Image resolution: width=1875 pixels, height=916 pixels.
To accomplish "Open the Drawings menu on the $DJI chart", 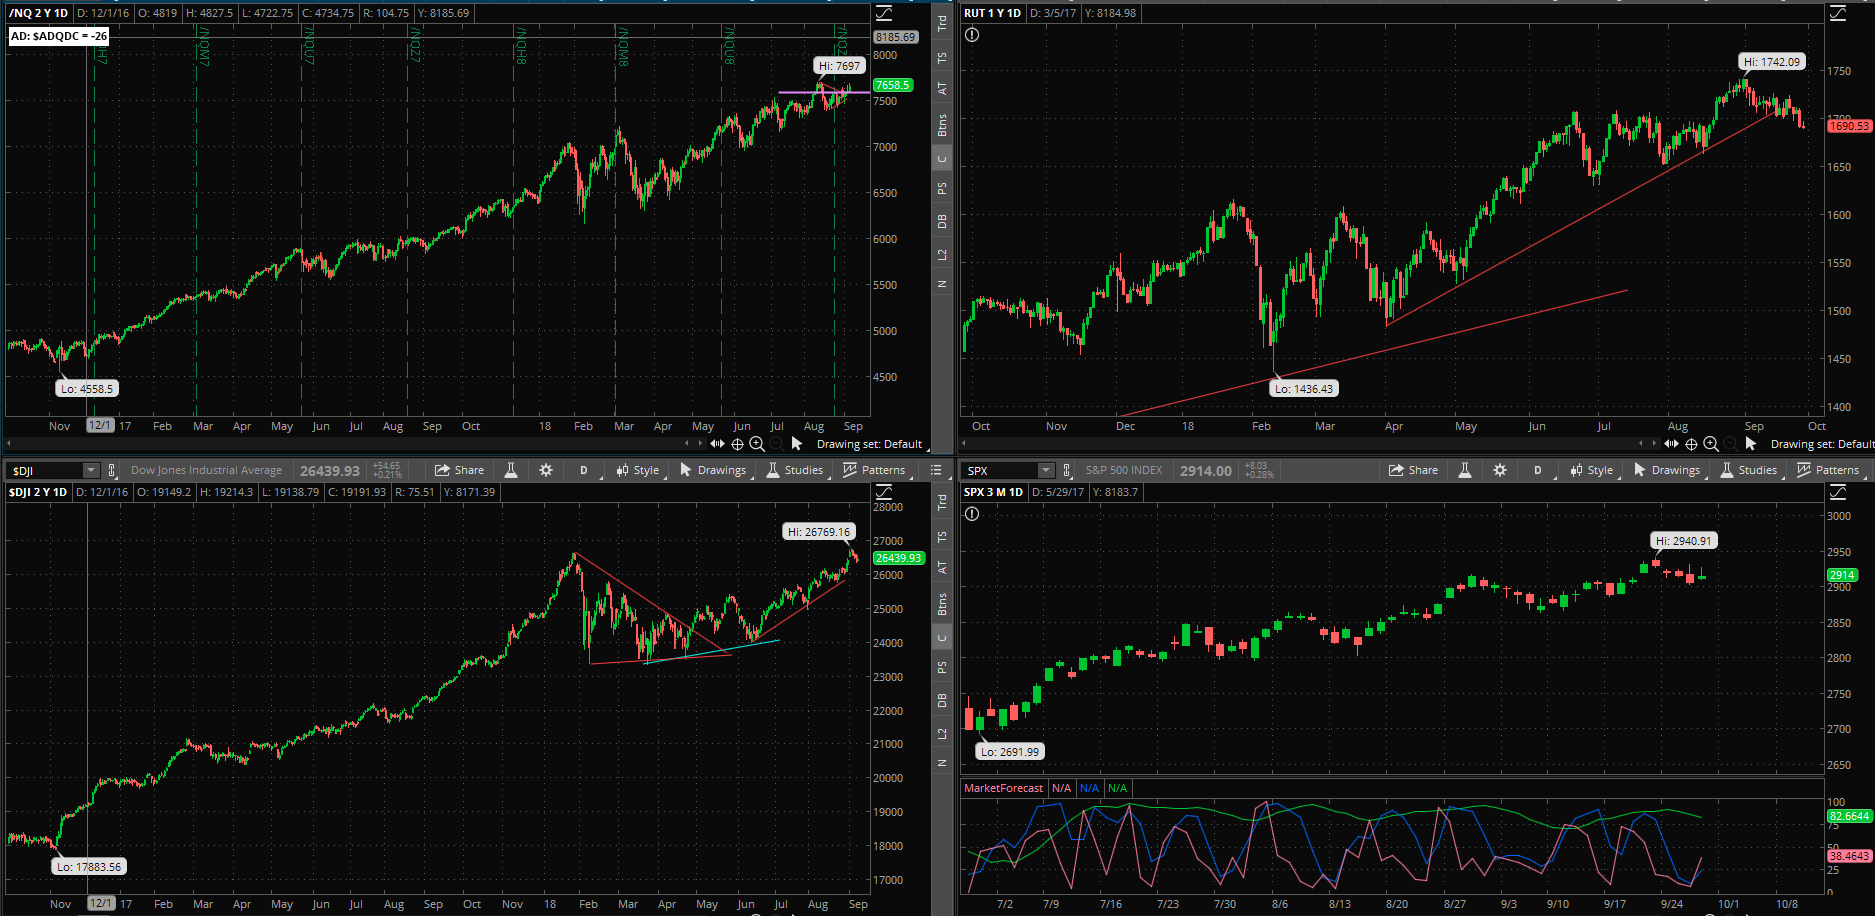I will (x=713, y=470).
